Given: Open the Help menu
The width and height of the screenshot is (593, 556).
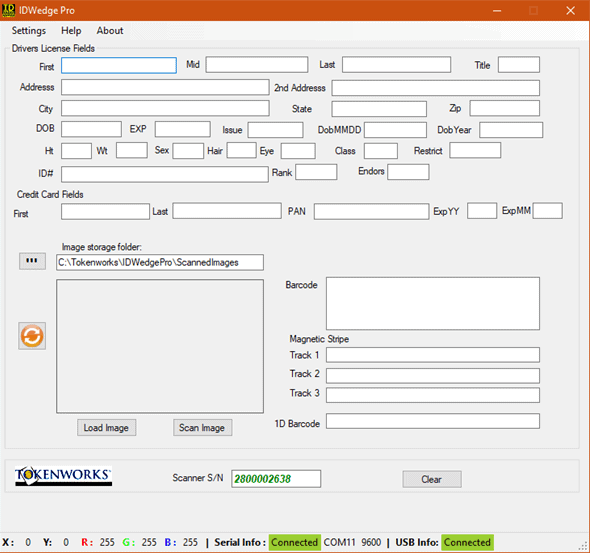Looking at the screenshot, I should pyautogui.click(x=71, y=31).
